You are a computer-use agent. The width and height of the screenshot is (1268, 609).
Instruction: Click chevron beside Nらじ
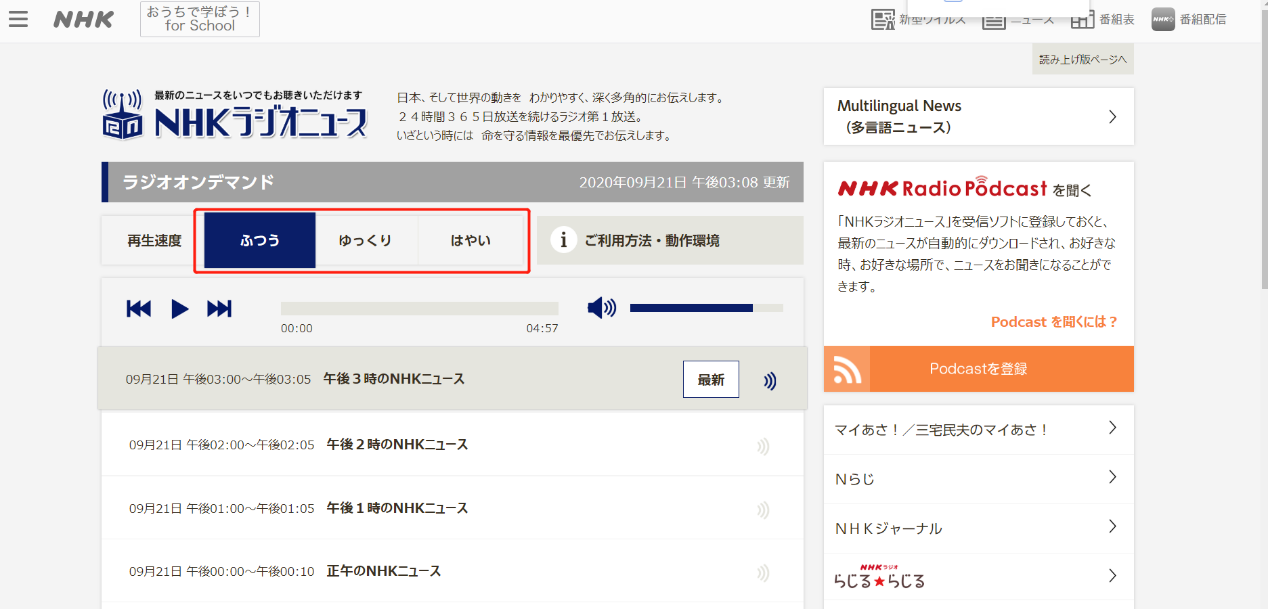(1113, 477)
